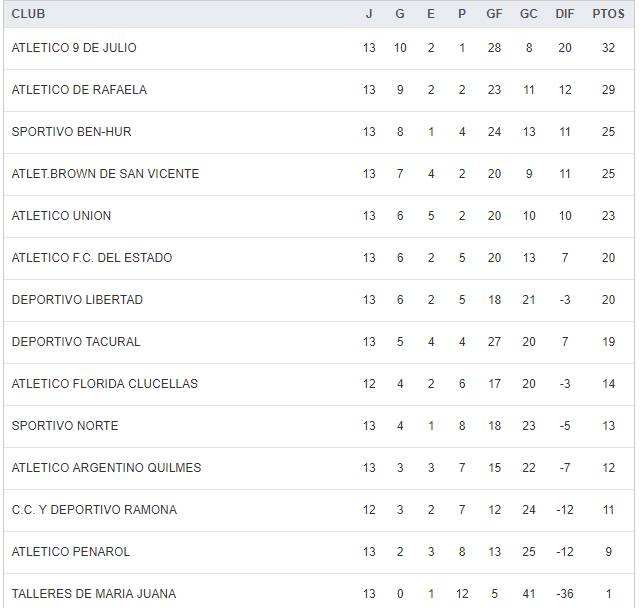Viewport: 640px width, 608px height.
Task: Click Sportivo Ben-Hur team name
Action: pos(71,132)
